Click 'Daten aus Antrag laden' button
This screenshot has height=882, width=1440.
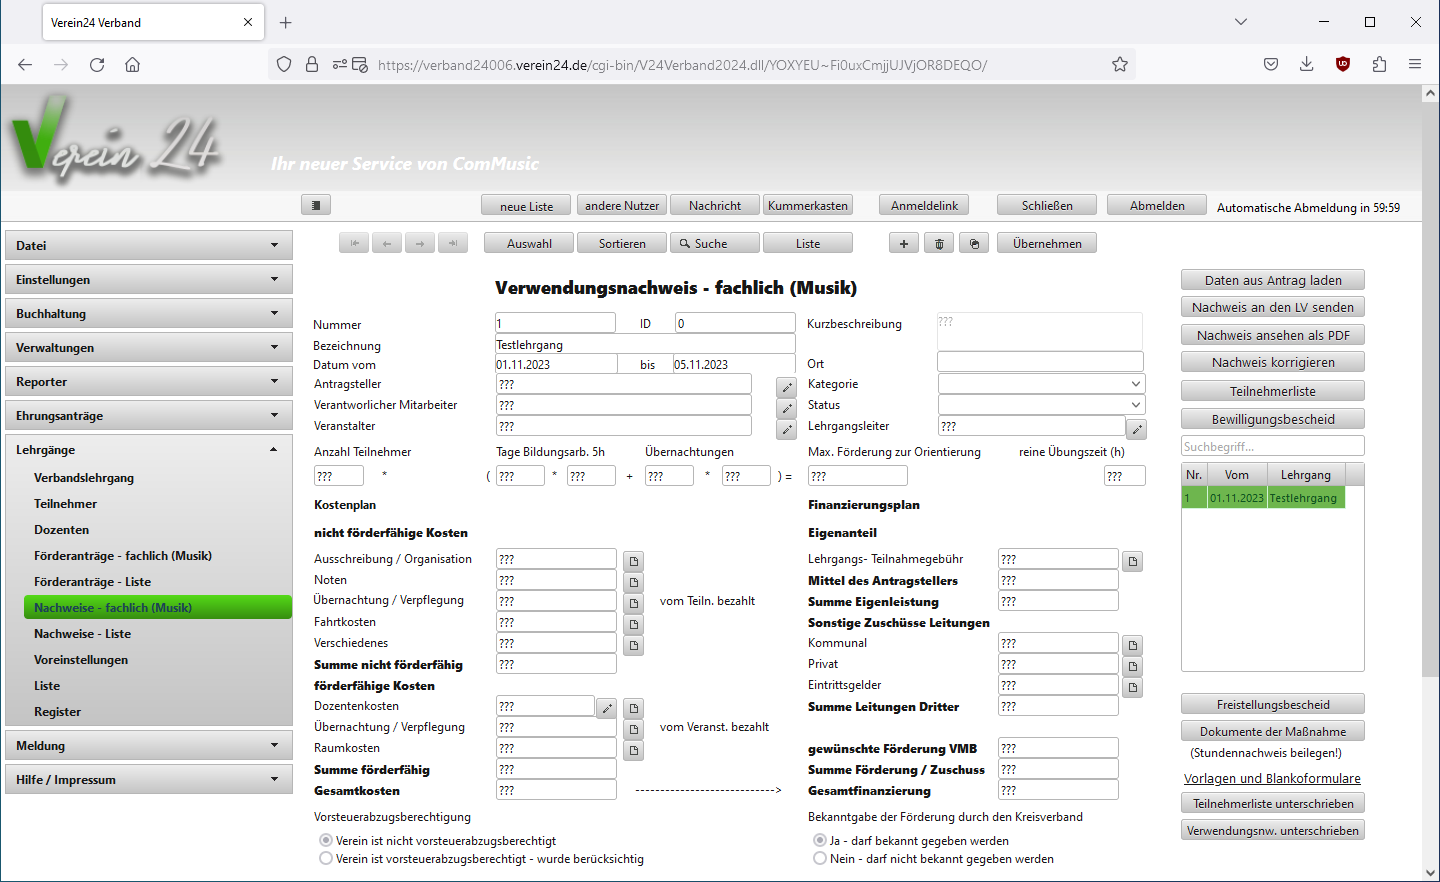coord(1273,280)
